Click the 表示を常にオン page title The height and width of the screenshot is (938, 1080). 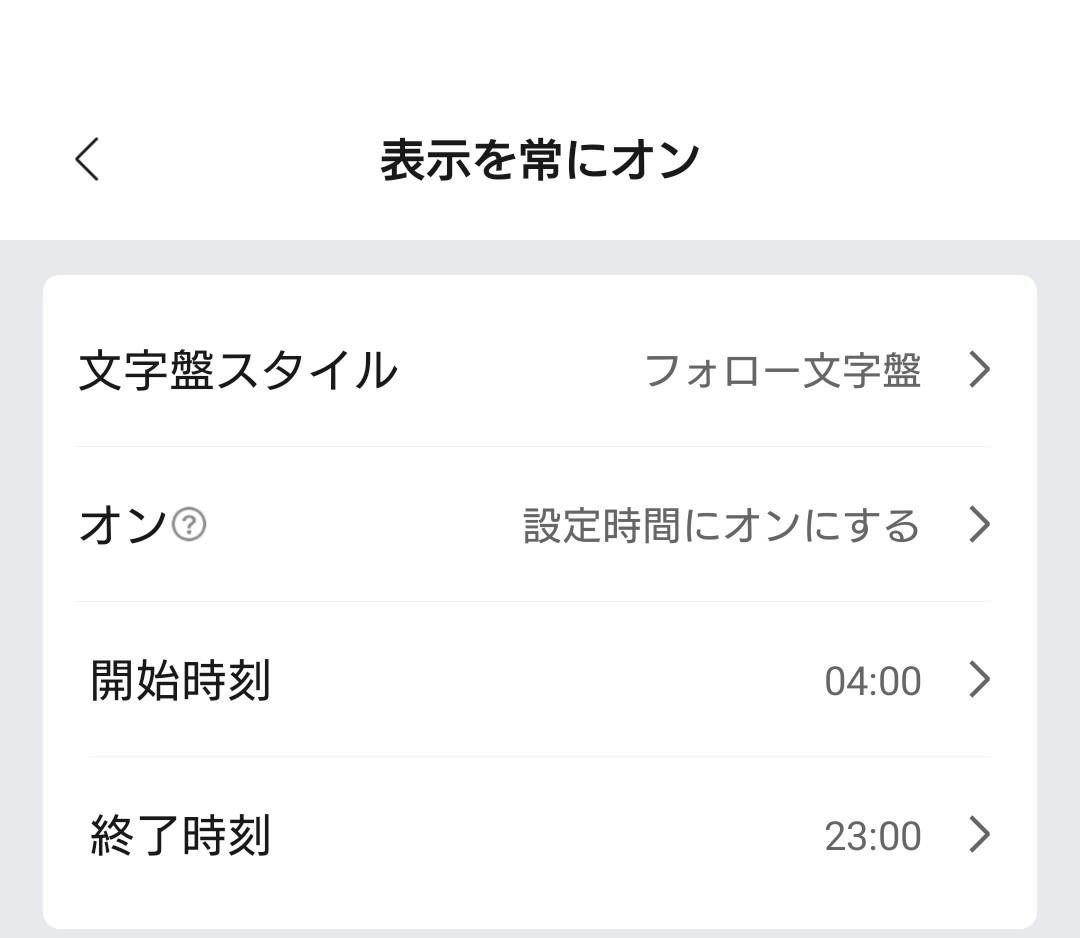point(540,160)
